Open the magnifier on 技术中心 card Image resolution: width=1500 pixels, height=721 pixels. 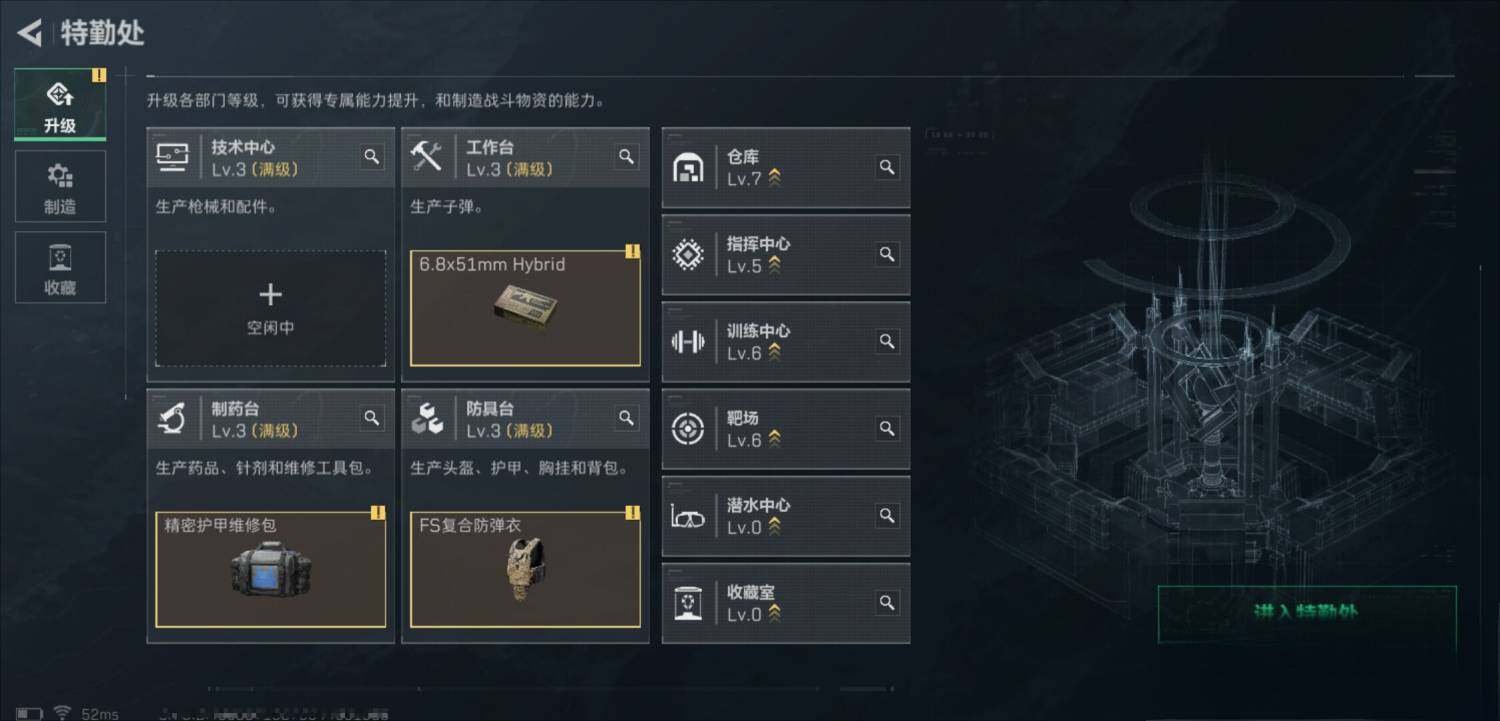(x=372, y=157)
